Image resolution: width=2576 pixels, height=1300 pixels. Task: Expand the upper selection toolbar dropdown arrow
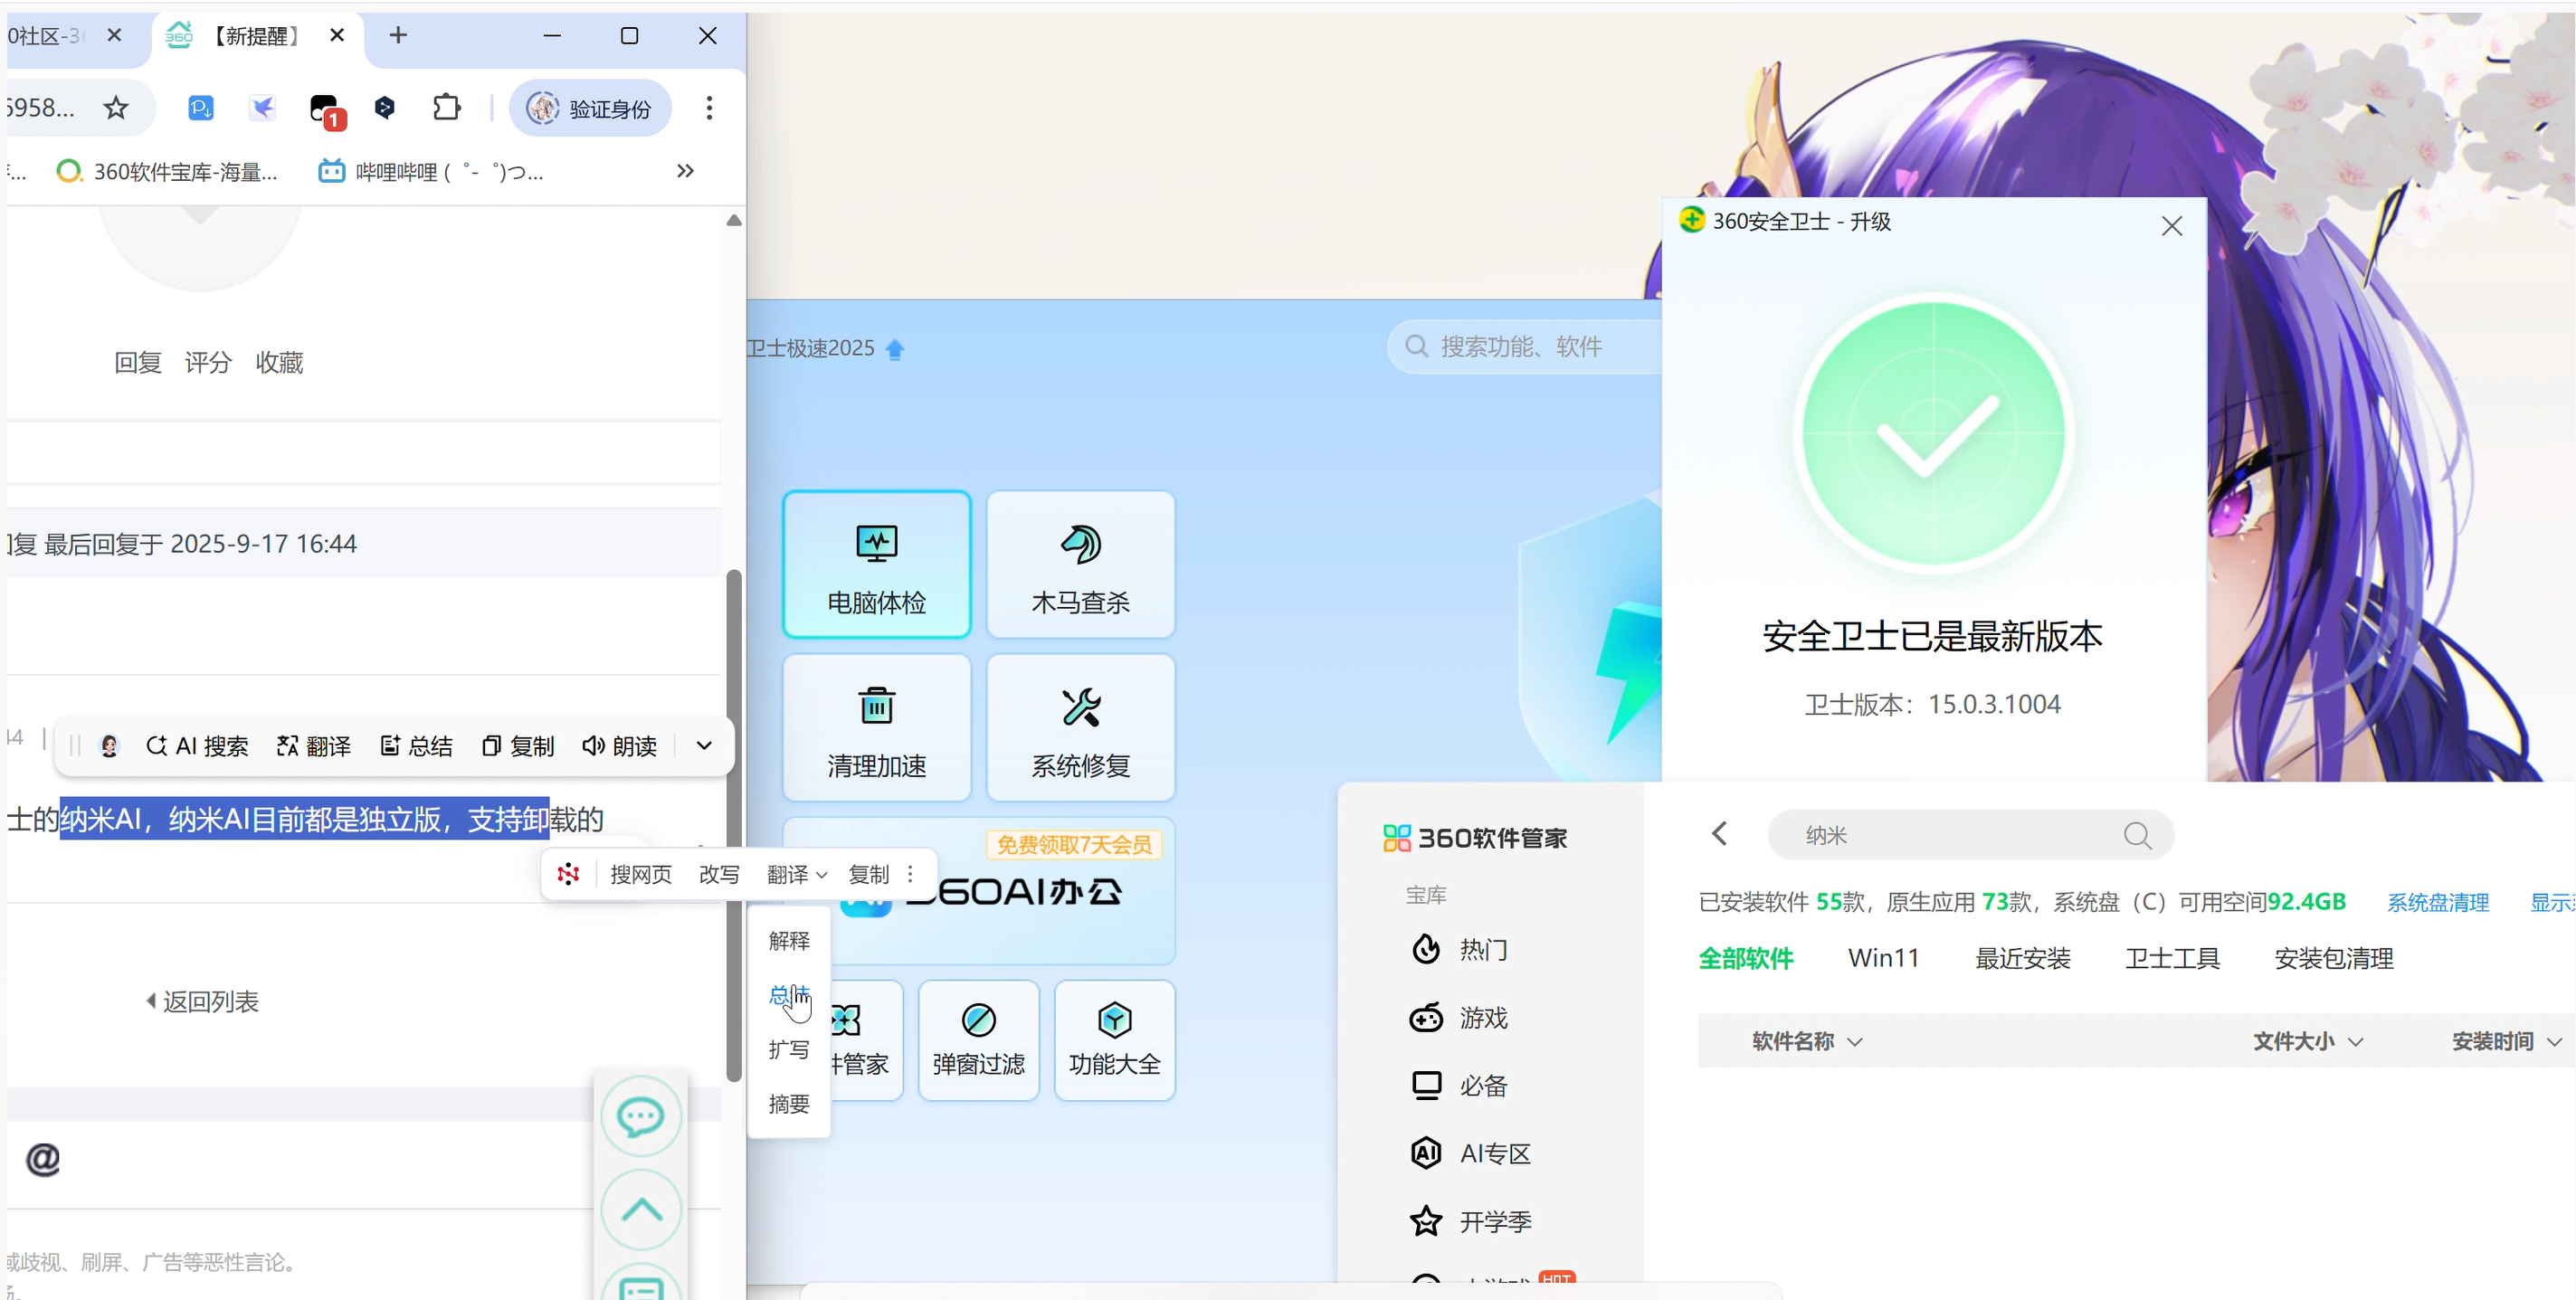point(704,746)
